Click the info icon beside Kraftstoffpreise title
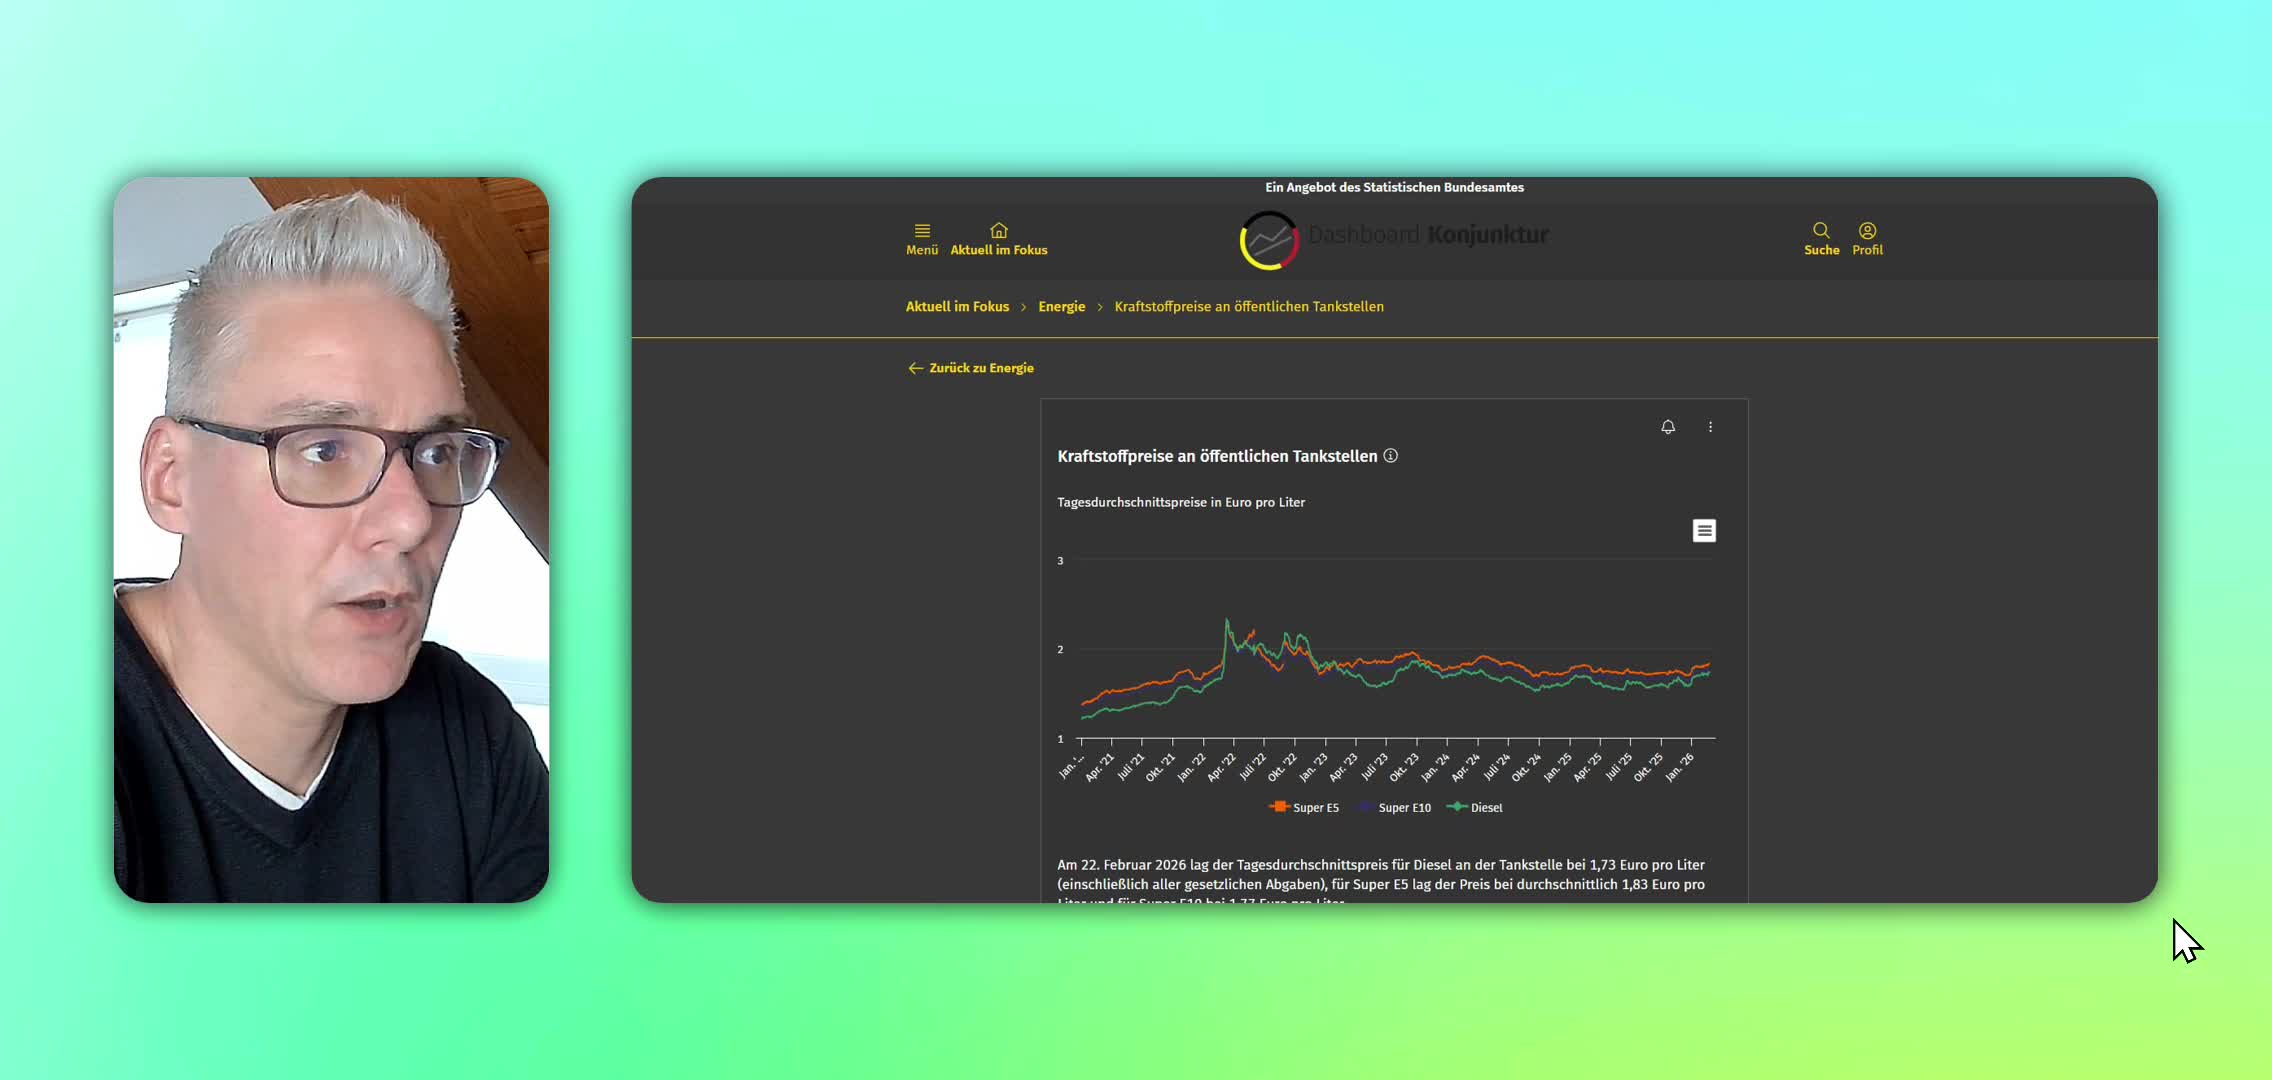2272x1080 pixels. tap(1390, 456)
